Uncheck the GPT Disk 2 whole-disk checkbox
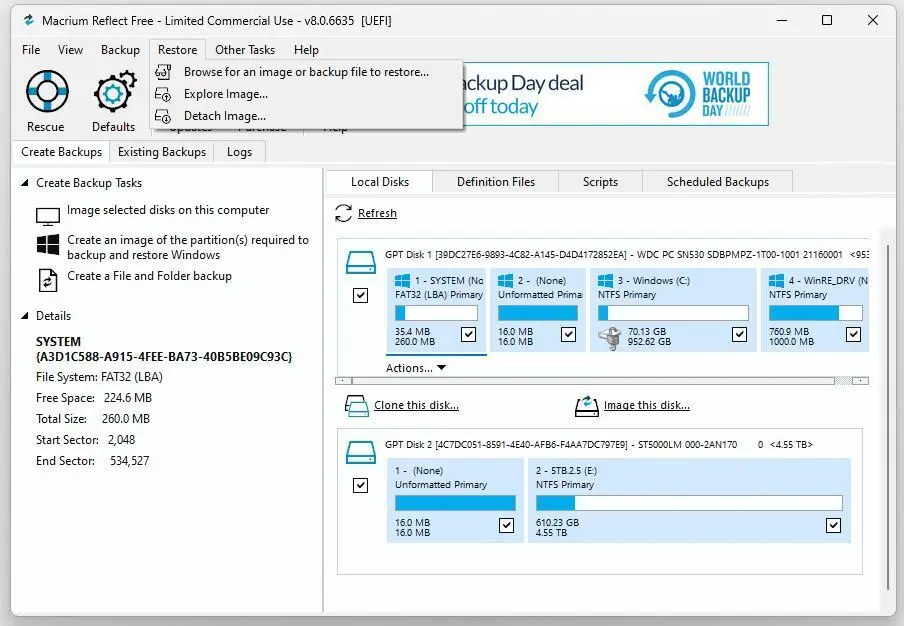 pos(360,485)
